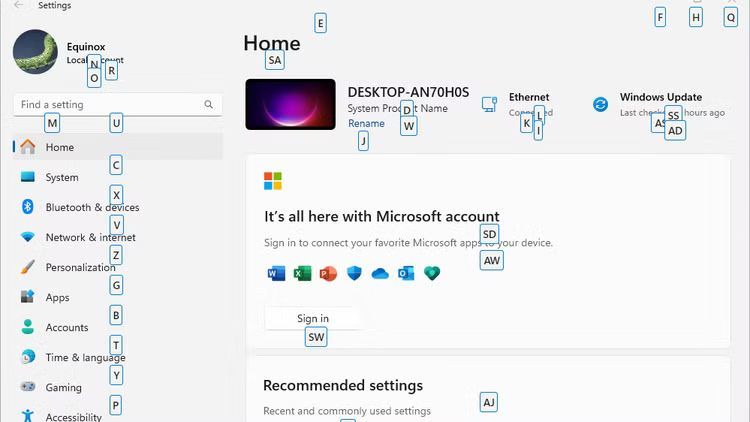750x422 pixels.
Task: Click the Bluetooth icon in sidebar
Action: [28, 206]
